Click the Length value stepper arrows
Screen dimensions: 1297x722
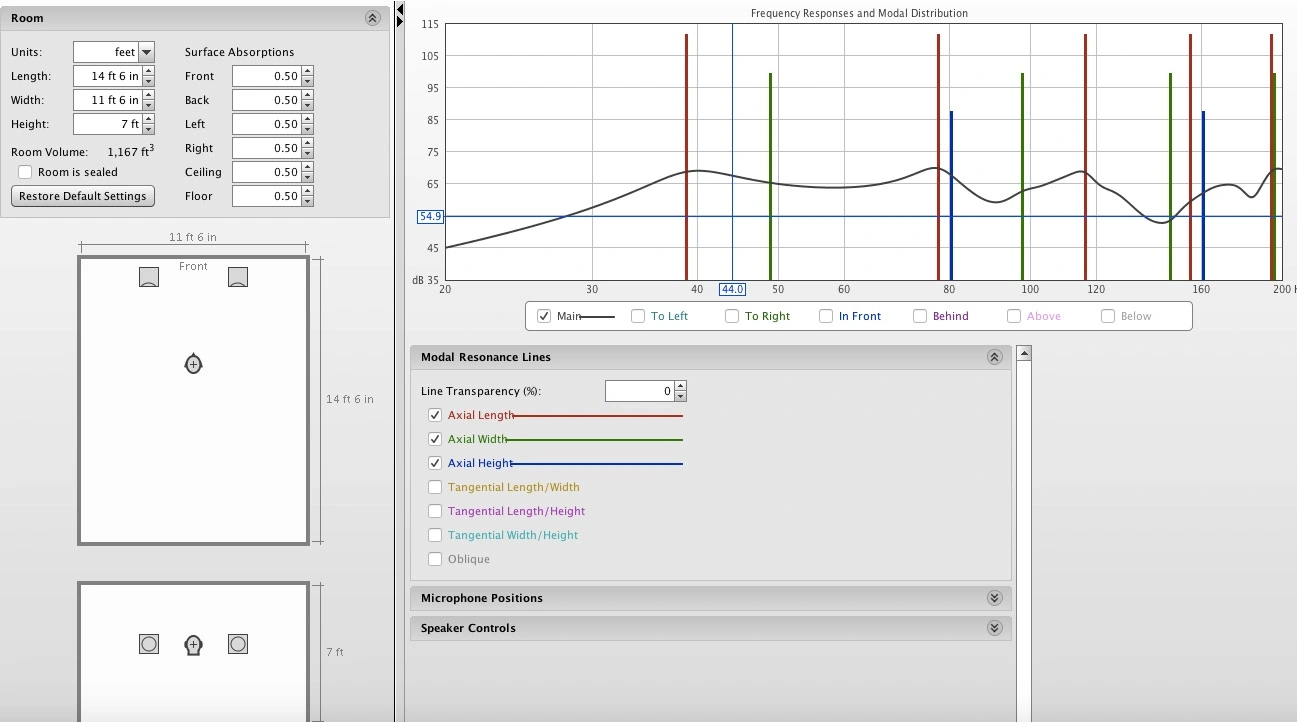point(149,76)
